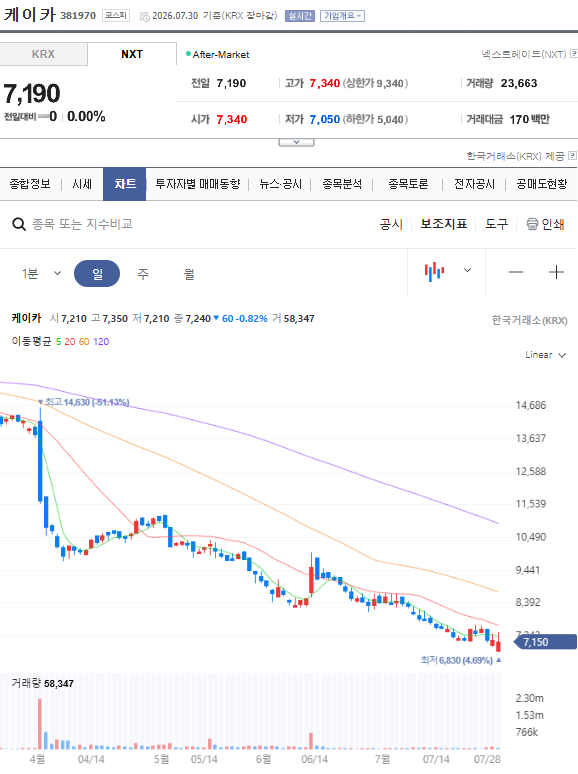Viewport: 578px width, 774px height.
Task: Toggle the 20-day moving average
Action: tap(70, 342)
